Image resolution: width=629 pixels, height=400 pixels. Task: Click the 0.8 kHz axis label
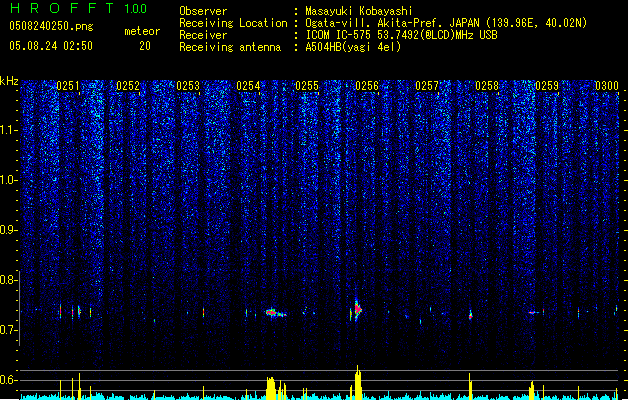9,280
